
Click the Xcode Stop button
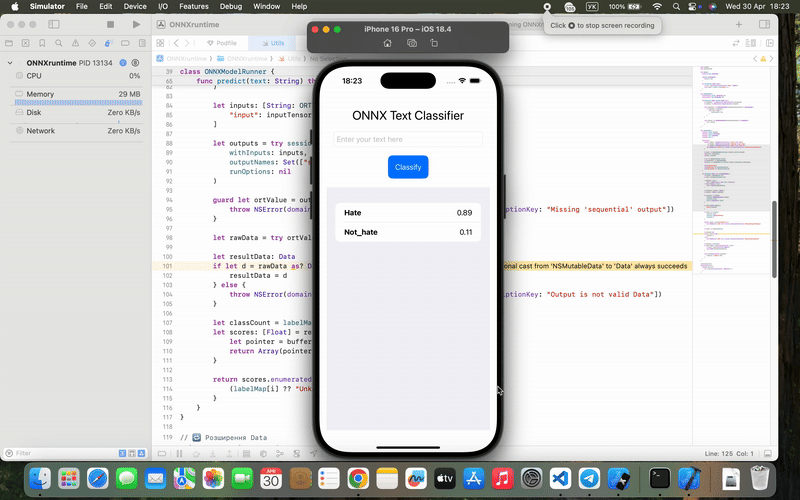(x=111, y=24)
